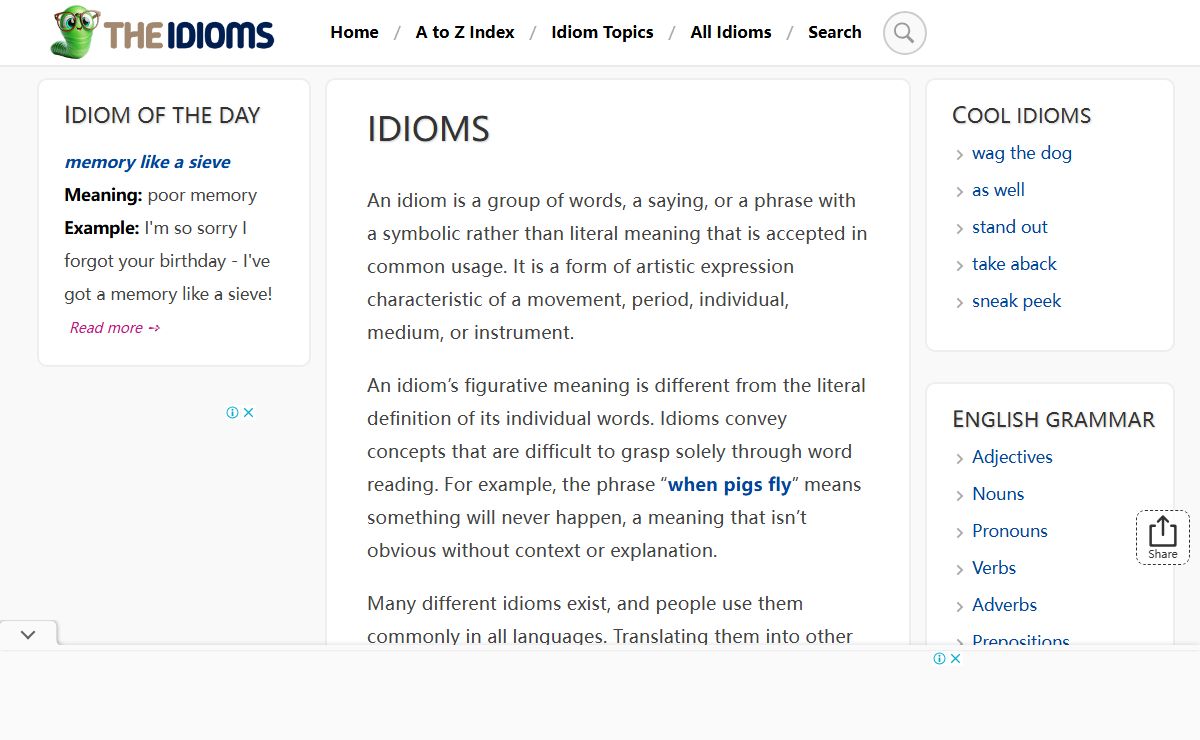The width and height of the screenshot is (1200, 740).
Task: Click the left ad info icon
Action: [232, 413]
